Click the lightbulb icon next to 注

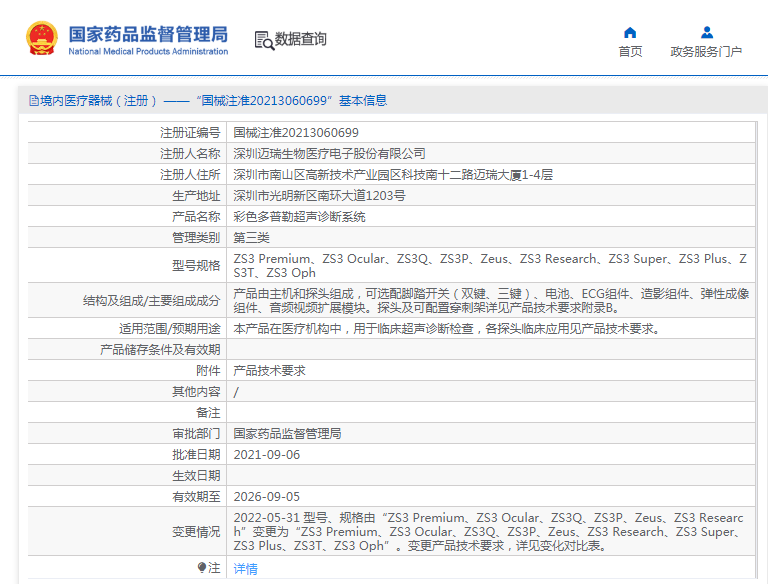pyautogui.click(x=202, y=567)
